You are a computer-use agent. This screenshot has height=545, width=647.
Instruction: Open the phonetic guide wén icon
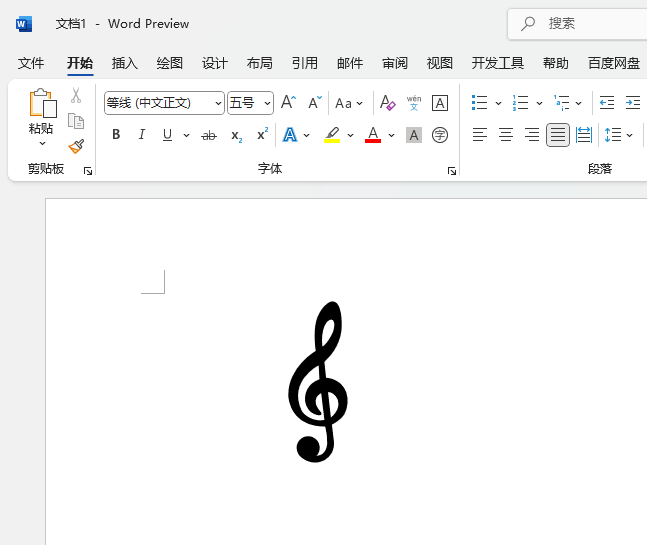[x=413, y=103]
